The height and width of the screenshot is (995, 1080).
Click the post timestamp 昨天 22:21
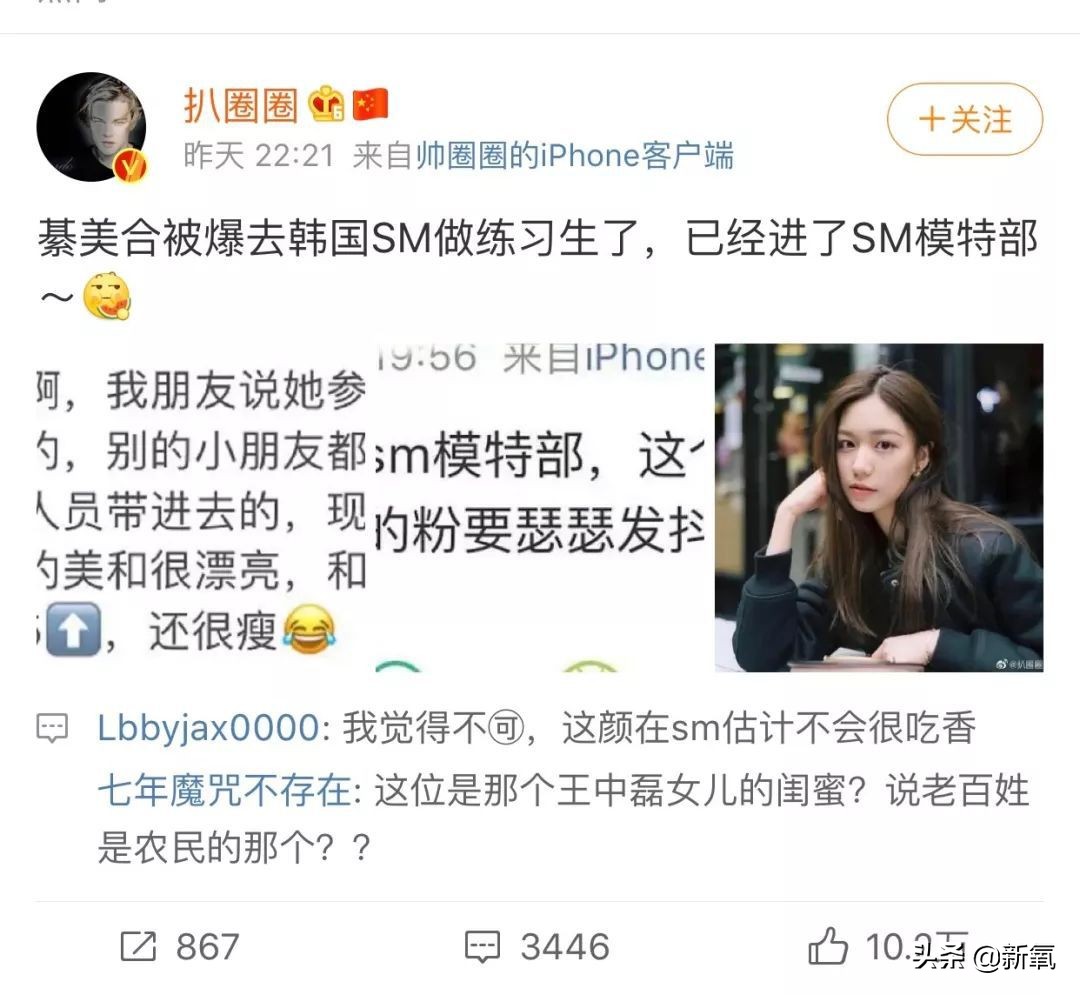pyautogui.click(x=258, y=156)
